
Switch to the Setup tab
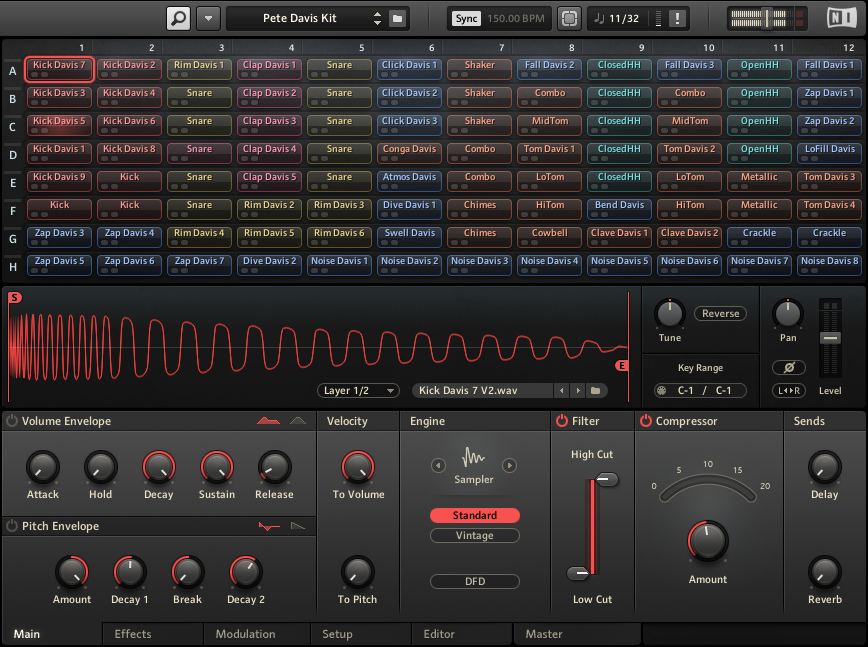click(x=361, y=634)
